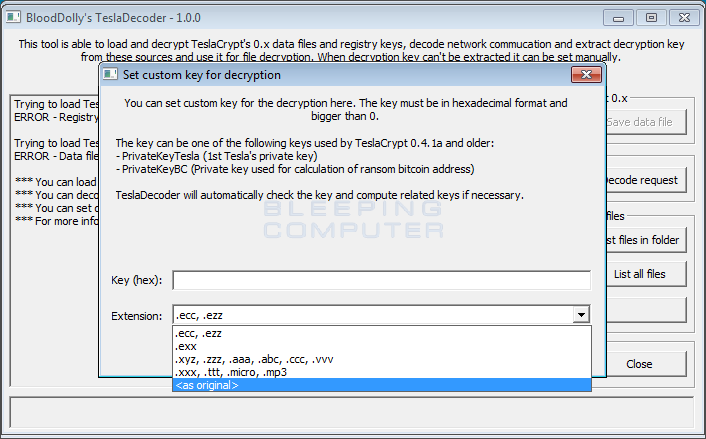Click the TeslaDecoder main window app icon

(14, 18)
